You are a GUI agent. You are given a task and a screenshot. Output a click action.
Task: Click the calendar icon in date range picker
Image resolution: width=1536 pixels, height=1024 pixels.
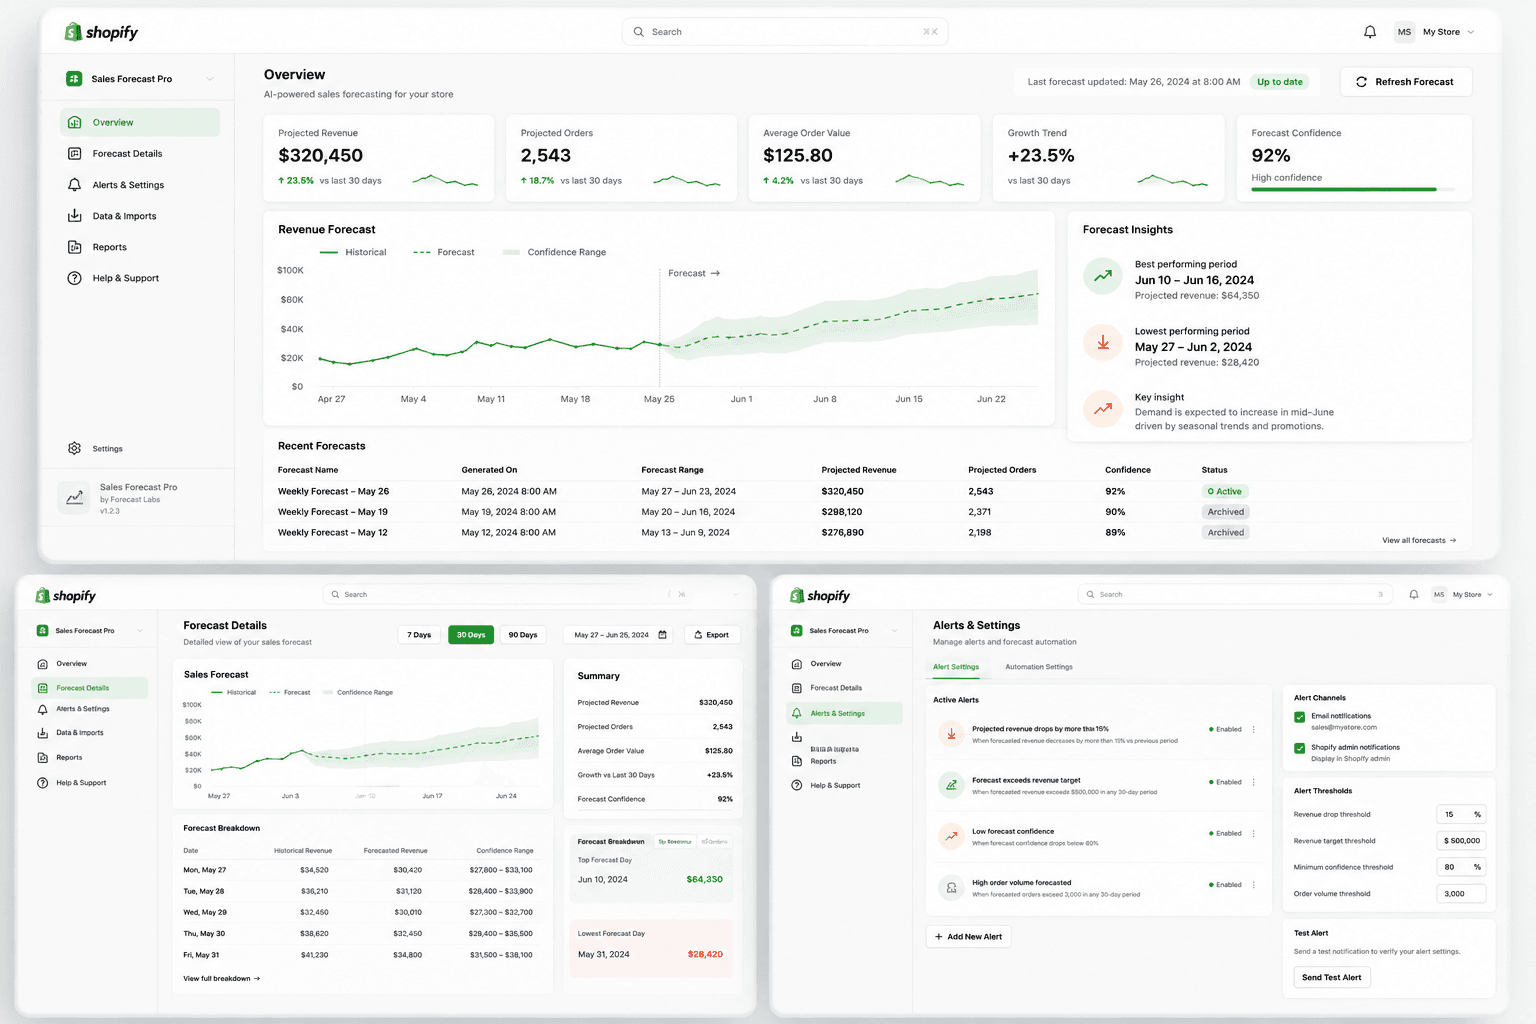point(662,635)
